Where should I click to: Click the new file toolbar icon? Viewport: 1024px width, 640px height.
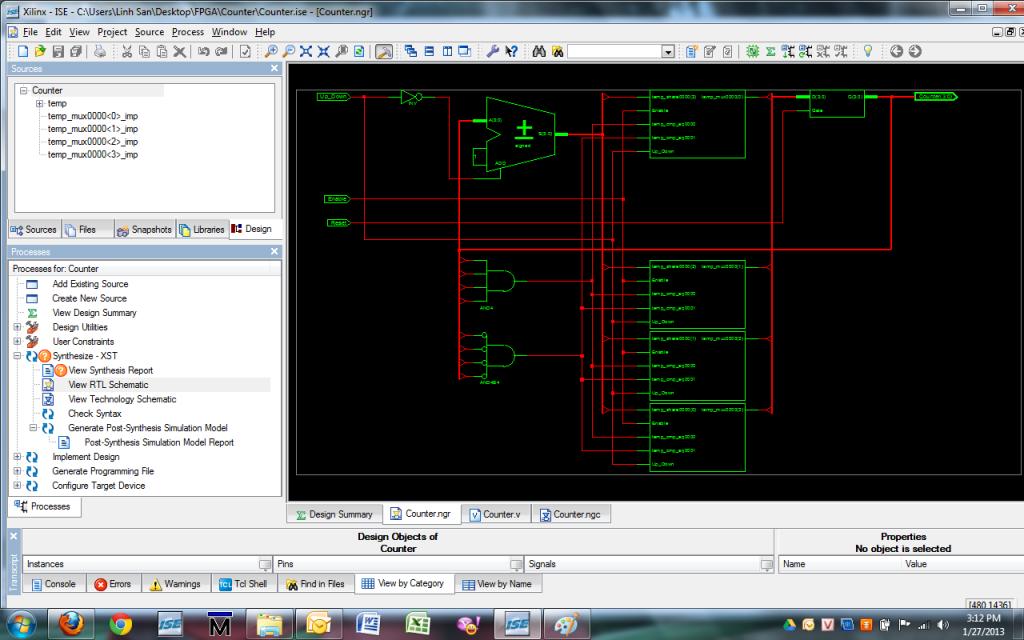pos(22,51)
